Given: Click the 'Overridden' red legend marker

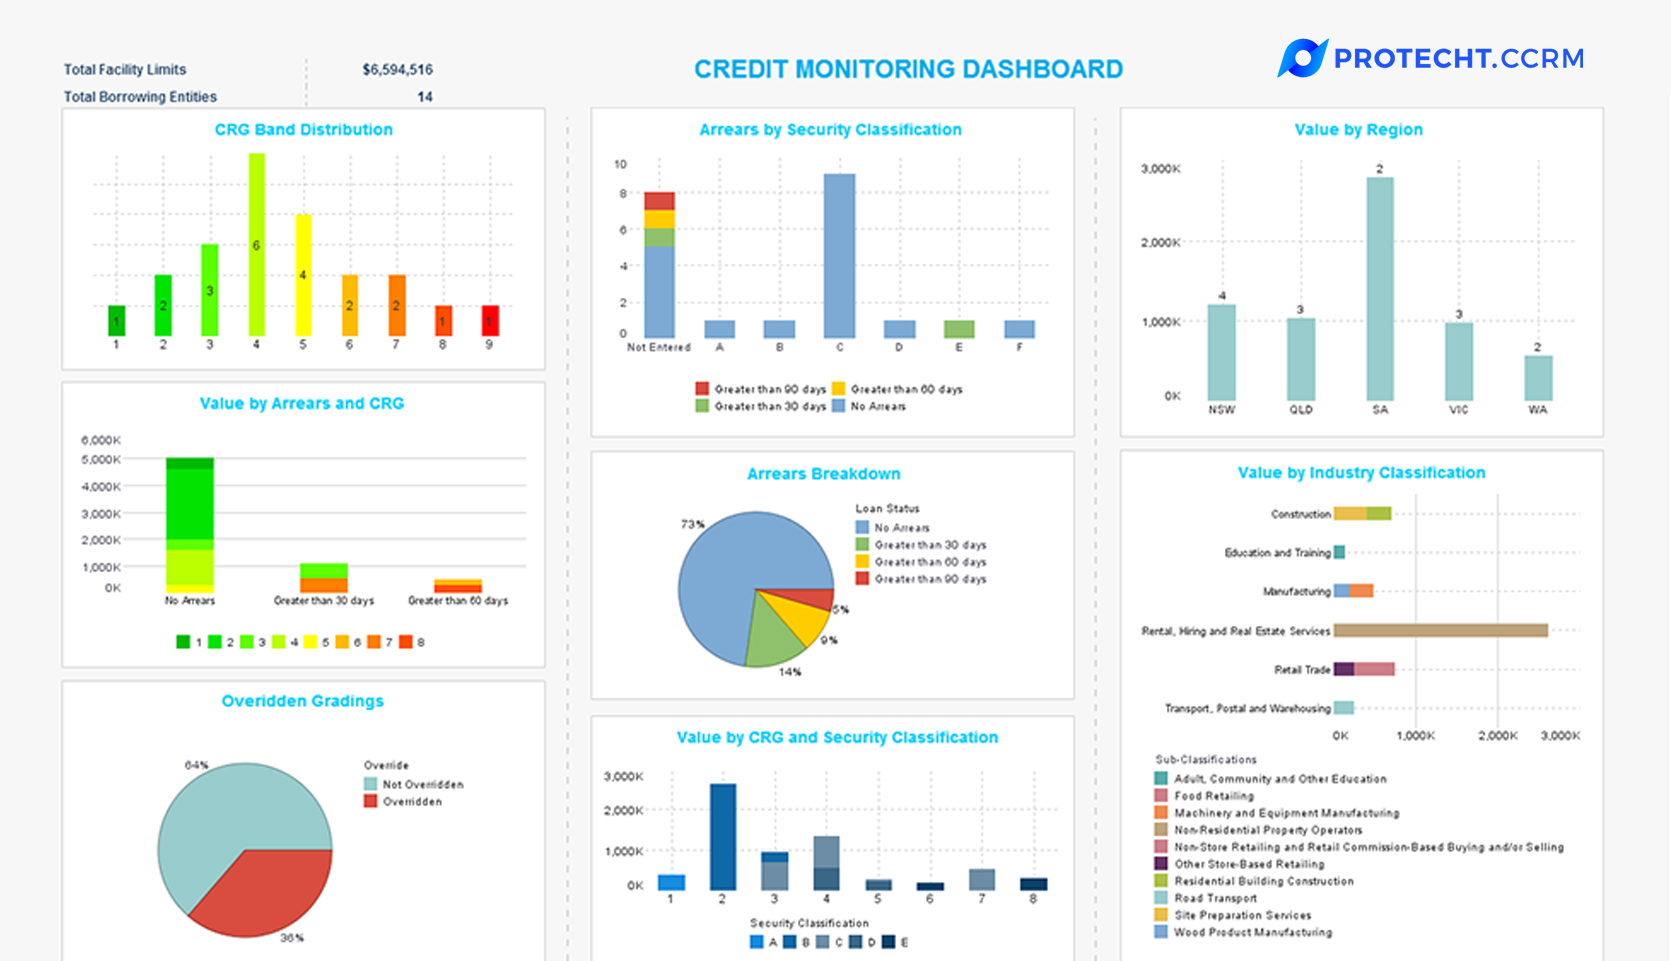Looking at the screenshot, I should 371,800.
